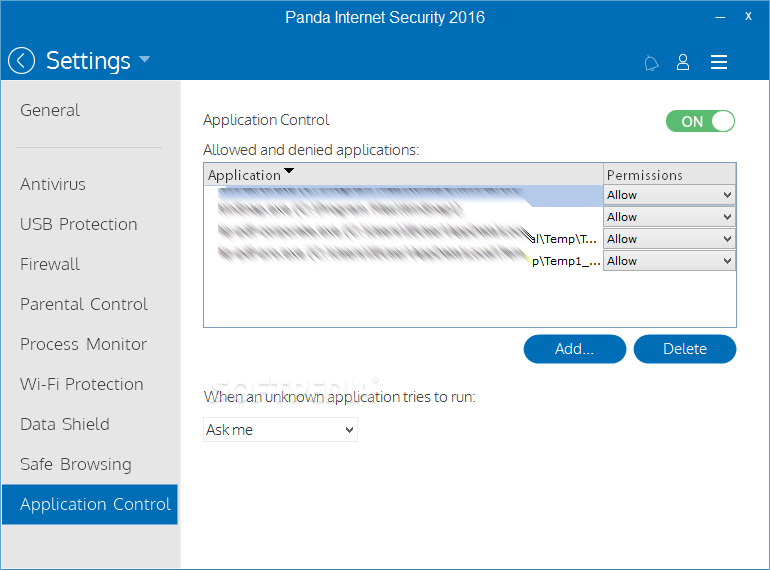Close the Panda Internet Security window

(748, 16)
